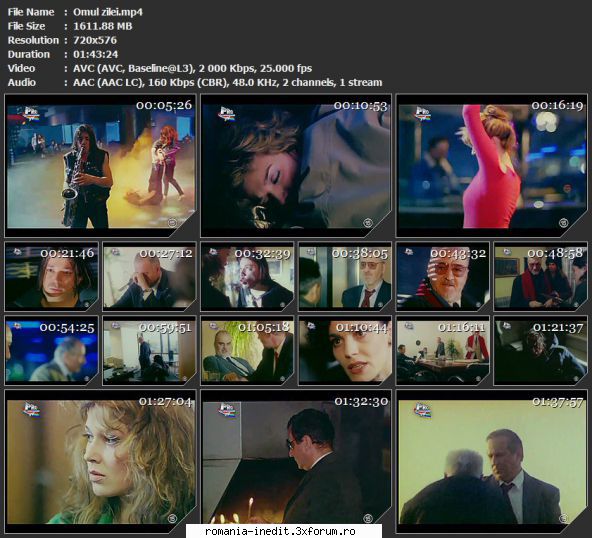Click the round rating badge in the 01:32:30 frame
Screen dimensions: 592x538
click(368, 518)
